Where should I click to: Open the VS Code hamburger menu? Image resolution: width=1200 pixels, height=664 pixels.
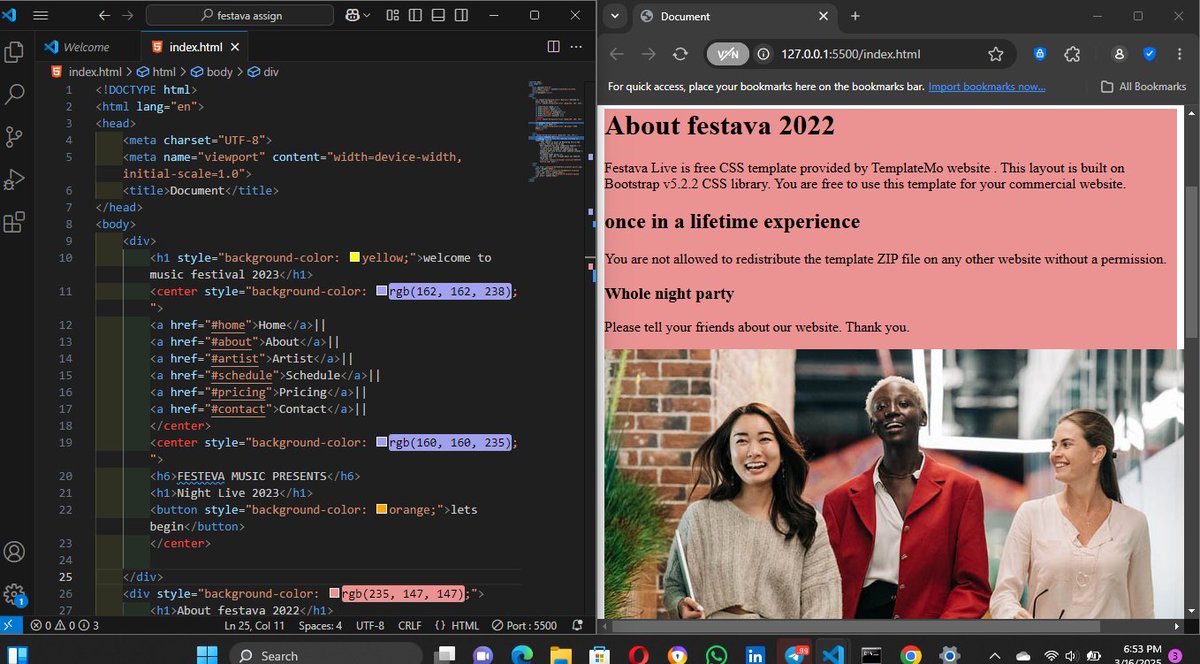pos(41,15)
